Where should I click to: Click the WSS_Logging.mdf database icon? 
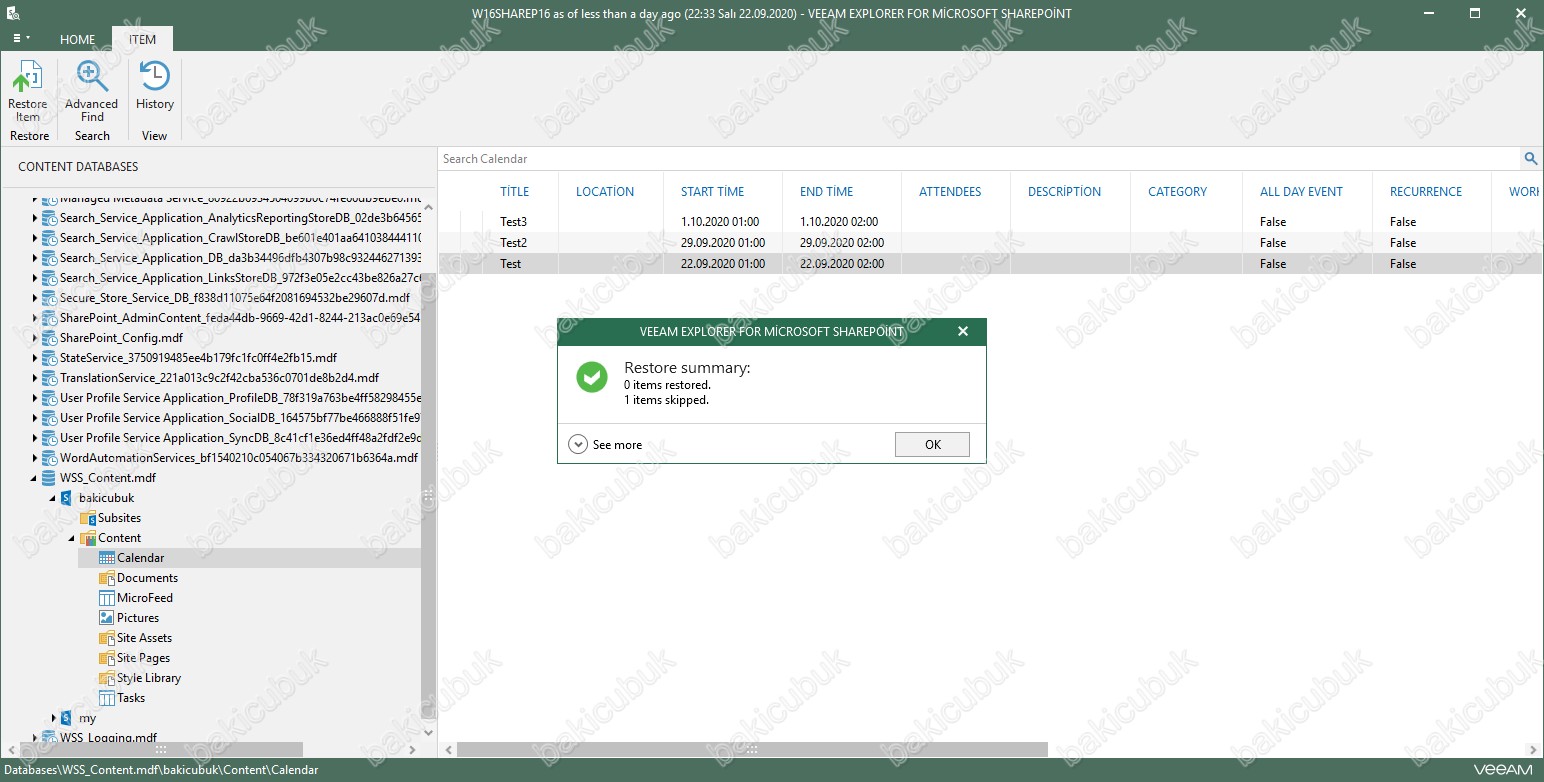(49, 738)
